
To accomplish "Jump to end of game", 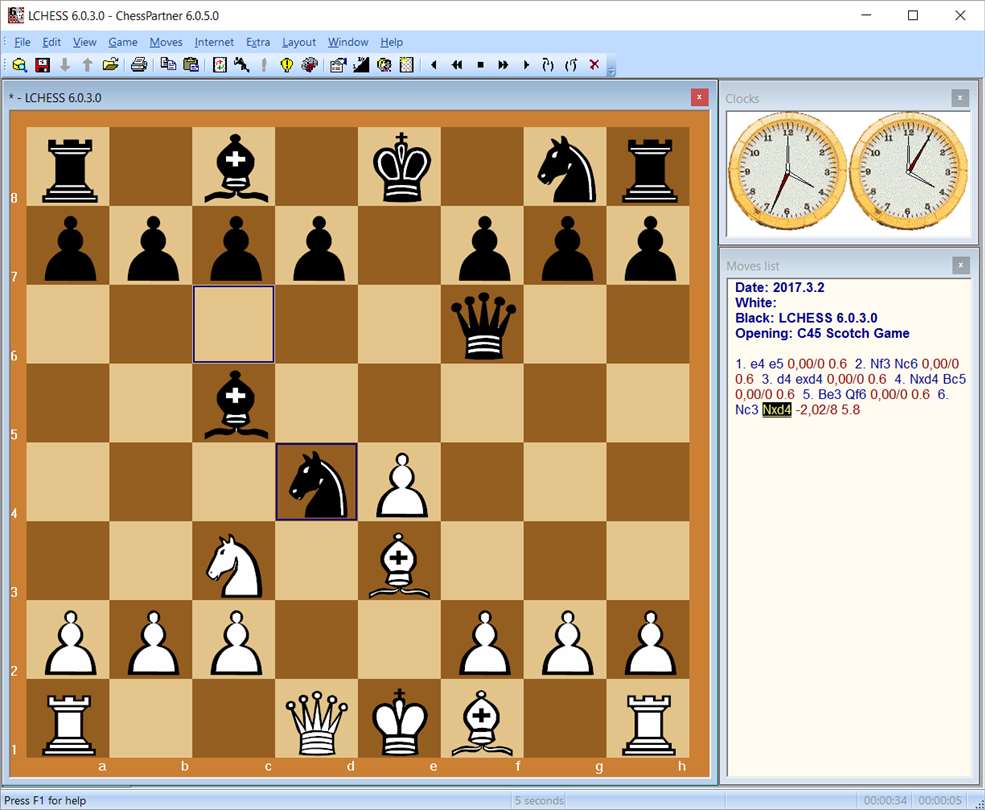I will click(503, 65).
